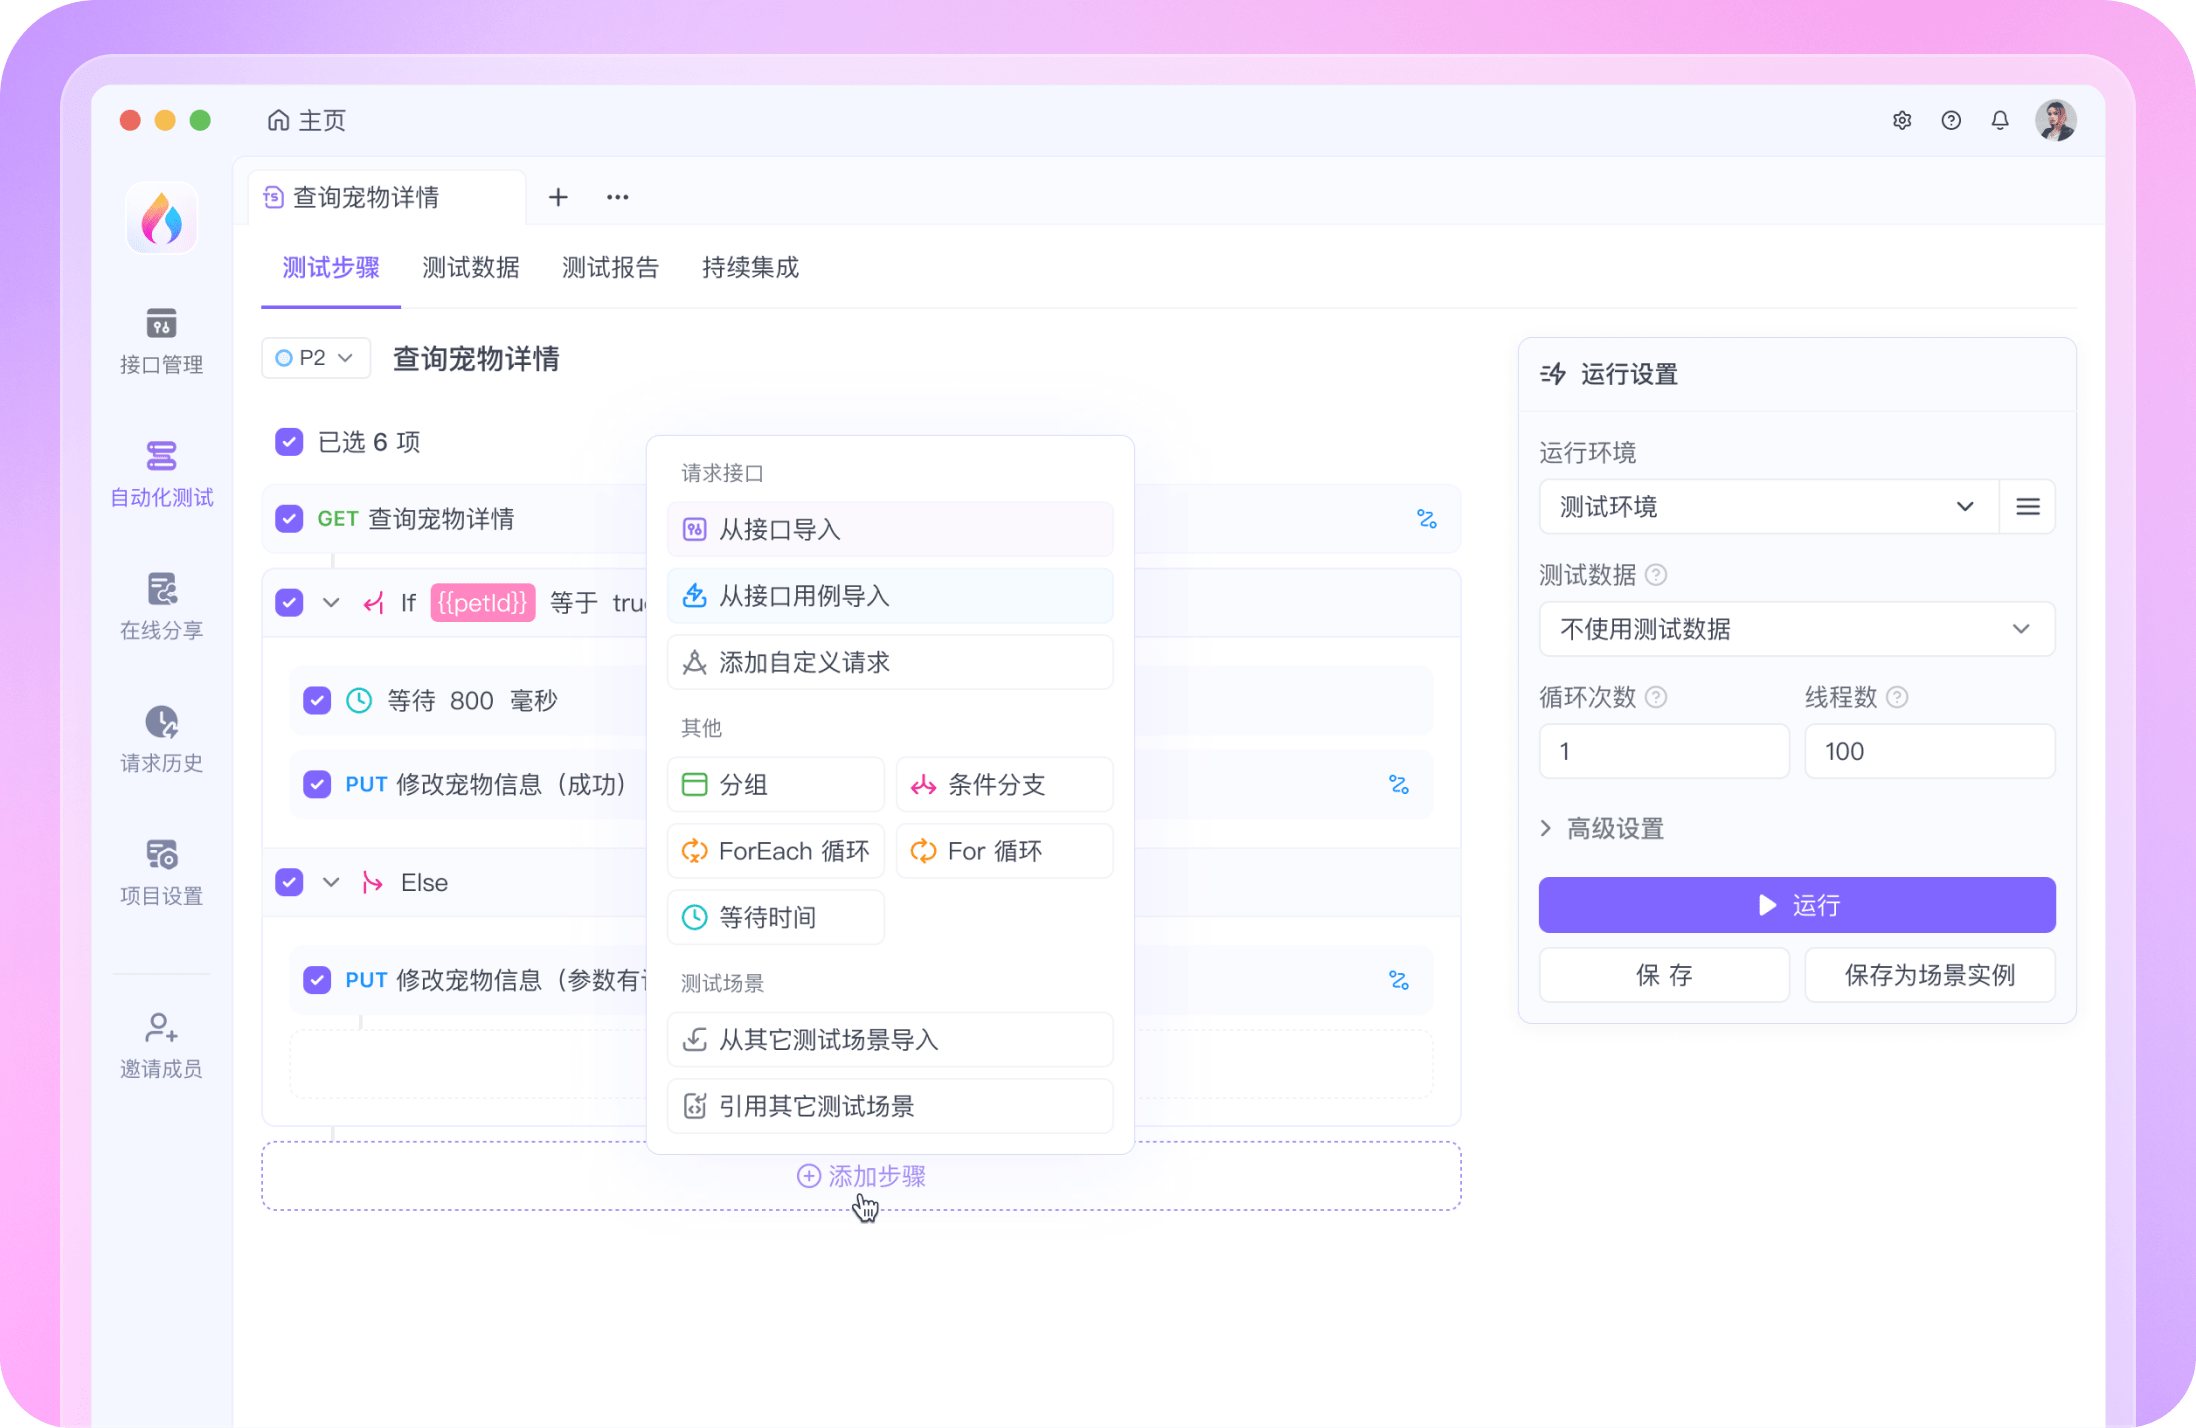Click the 保存为场景实例 button
Viewport: 2196px width, 1428px height.
[1930, 974]
